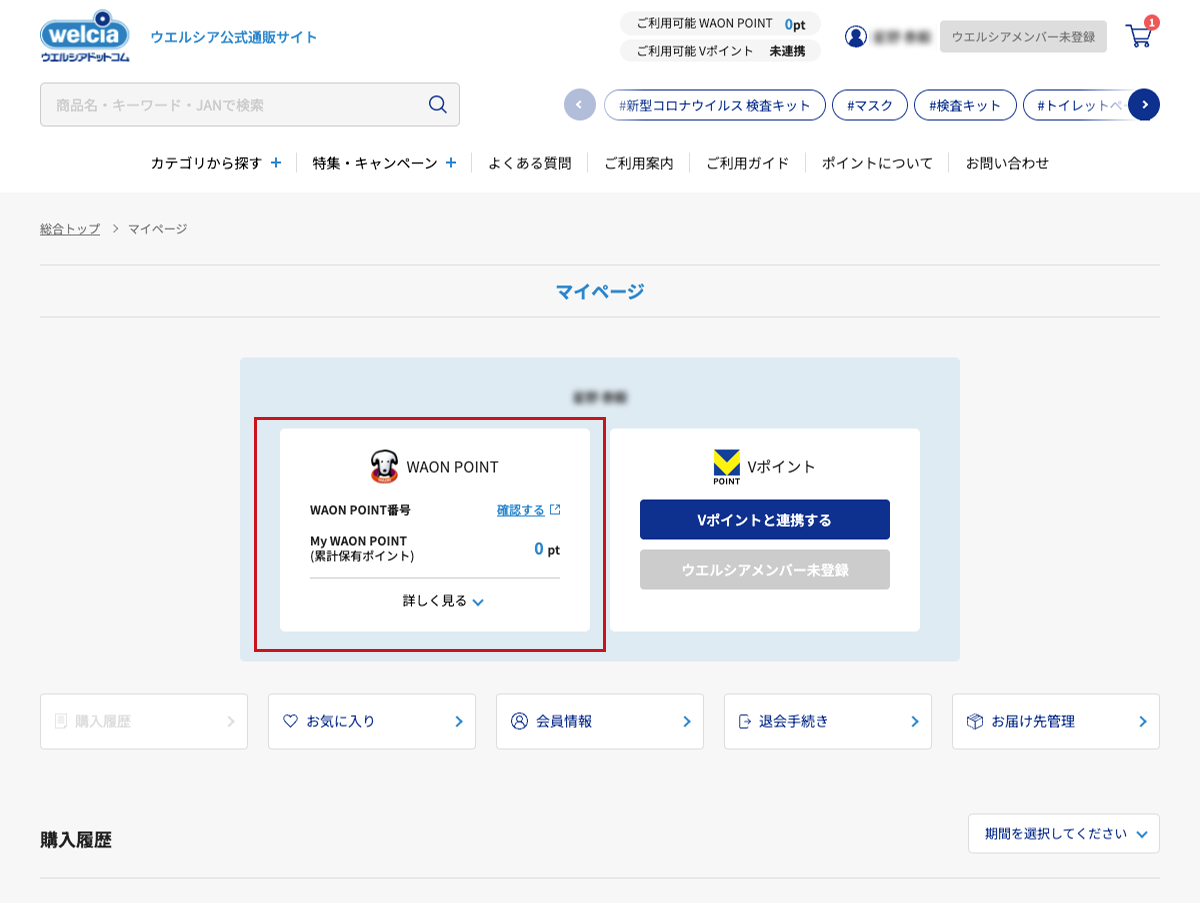Click the 購入履歴 navigation button
1200x903 pixels.
pyautogui.click(x=144, y=721)
